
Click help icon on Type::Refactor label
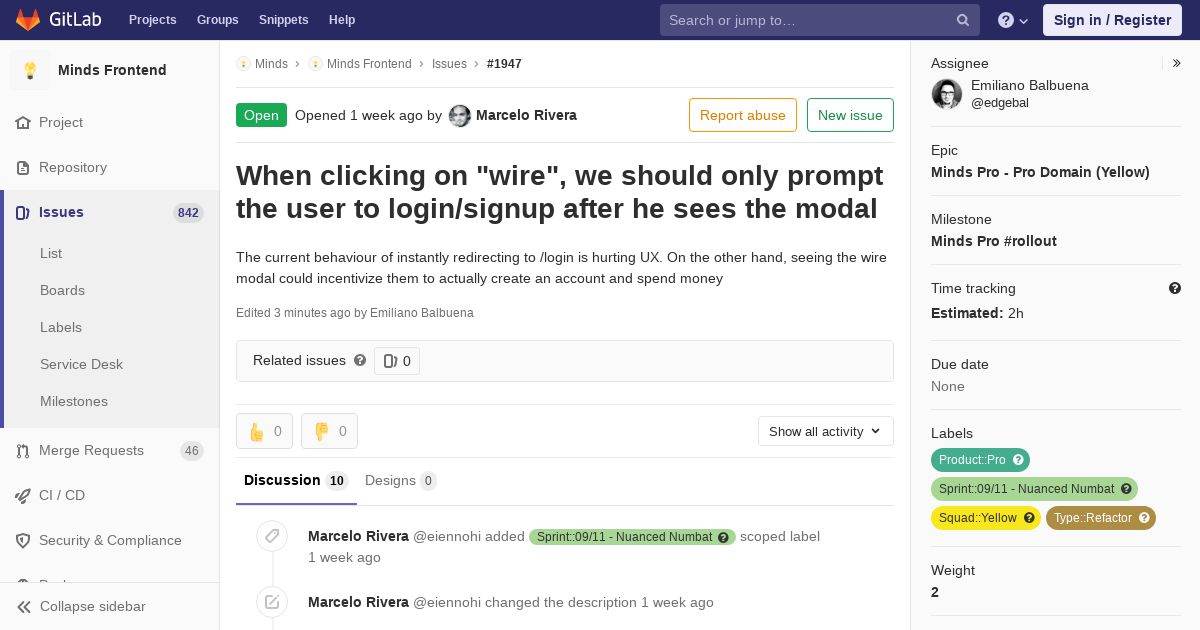[x=1144, y=518]
